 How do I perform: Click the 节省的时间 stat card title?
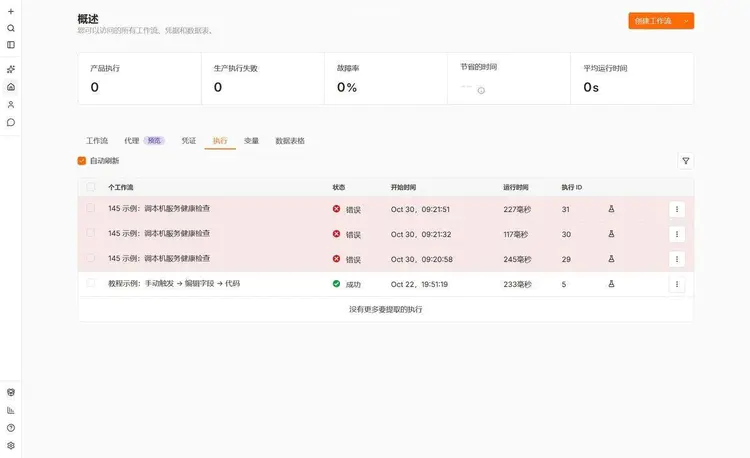(x=478, y=67)
